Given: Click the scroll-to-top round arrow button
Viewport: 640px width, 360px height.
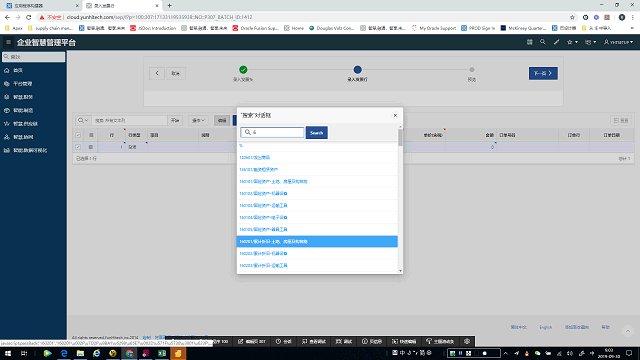Looking at the screenshot, I should pos(628,331).
